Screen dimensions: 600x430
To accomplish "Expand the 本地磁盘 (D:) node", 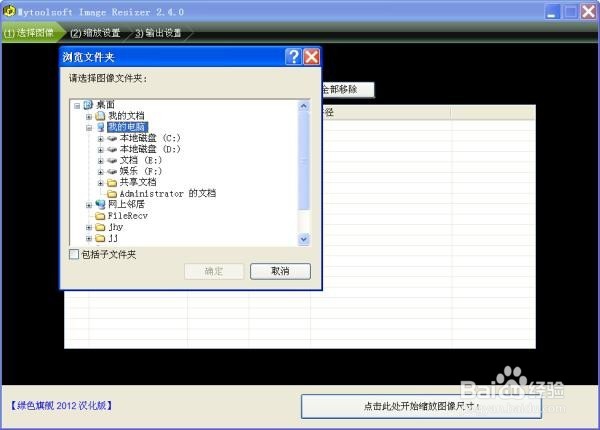I will pos(101,150).
